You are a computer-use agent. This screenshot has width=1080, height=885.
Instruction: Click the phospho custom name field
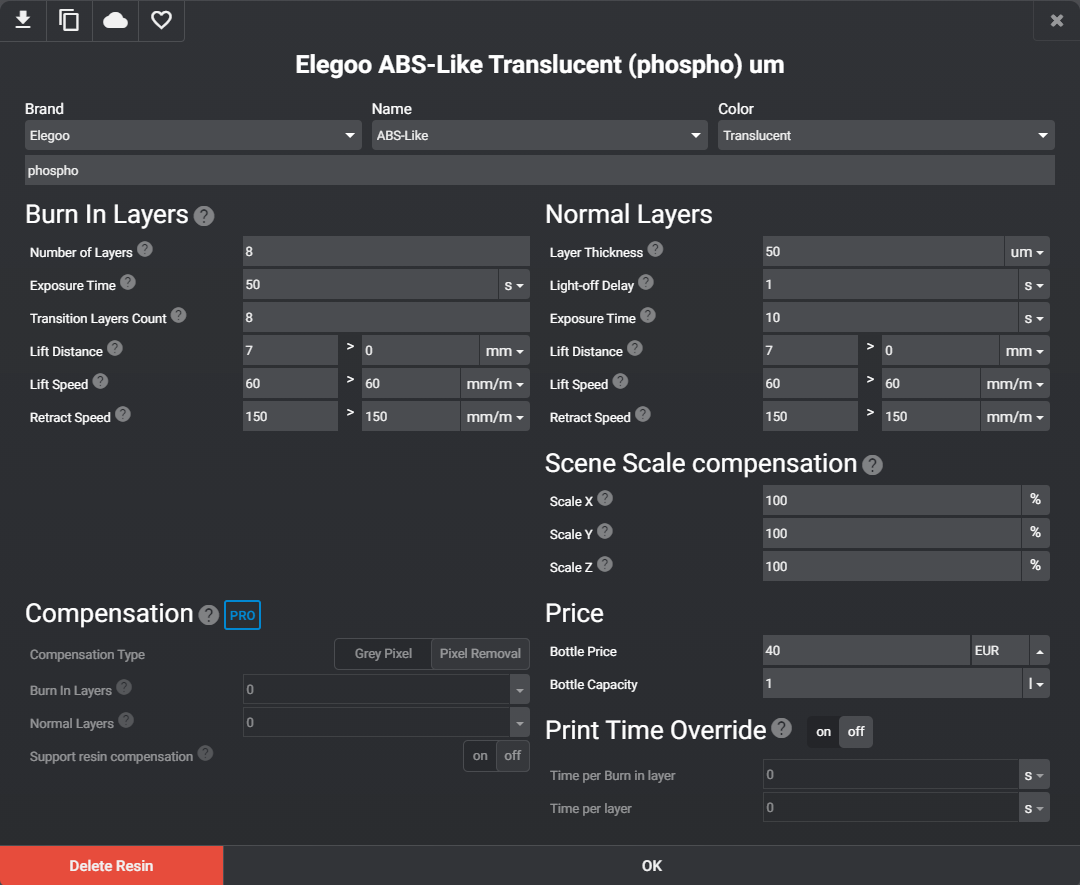click(x=539, y=170)
